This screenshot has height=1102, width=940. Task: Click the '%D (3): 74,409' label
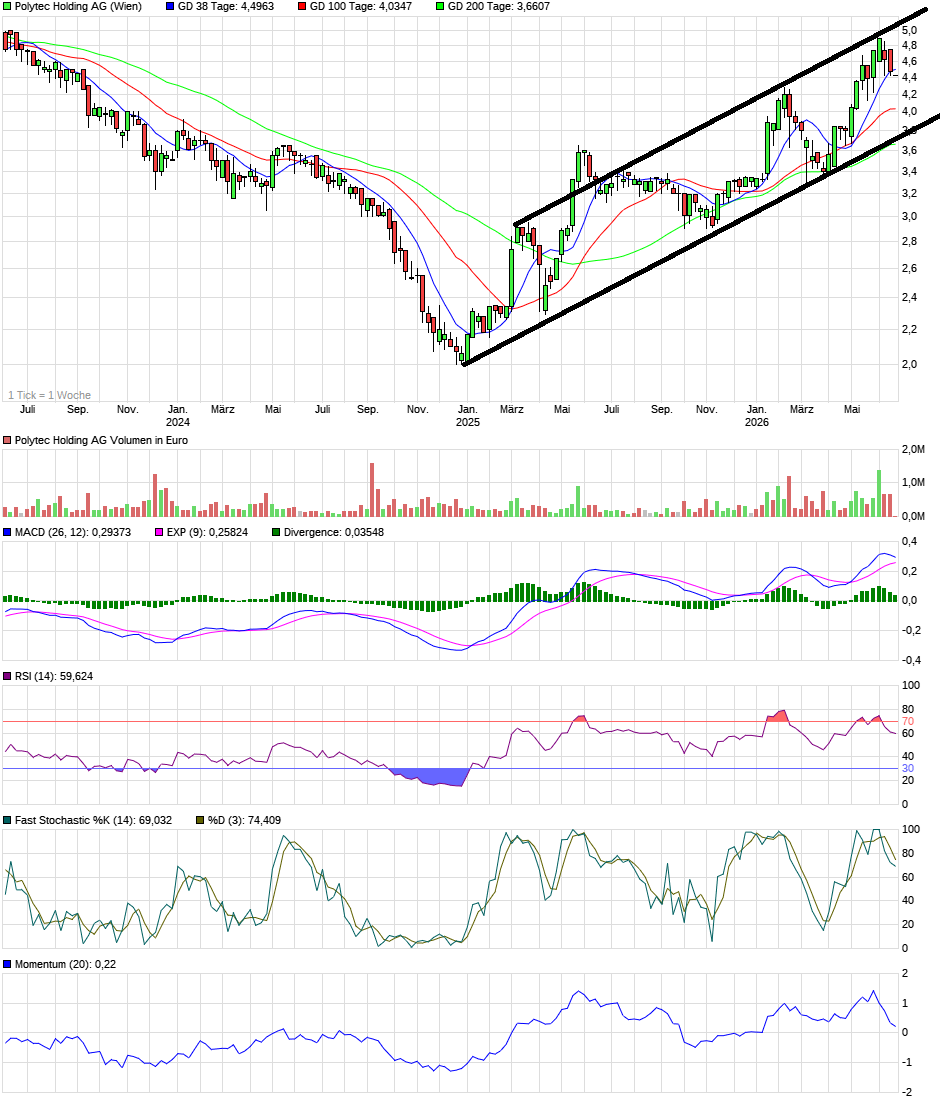pos(245,820)
